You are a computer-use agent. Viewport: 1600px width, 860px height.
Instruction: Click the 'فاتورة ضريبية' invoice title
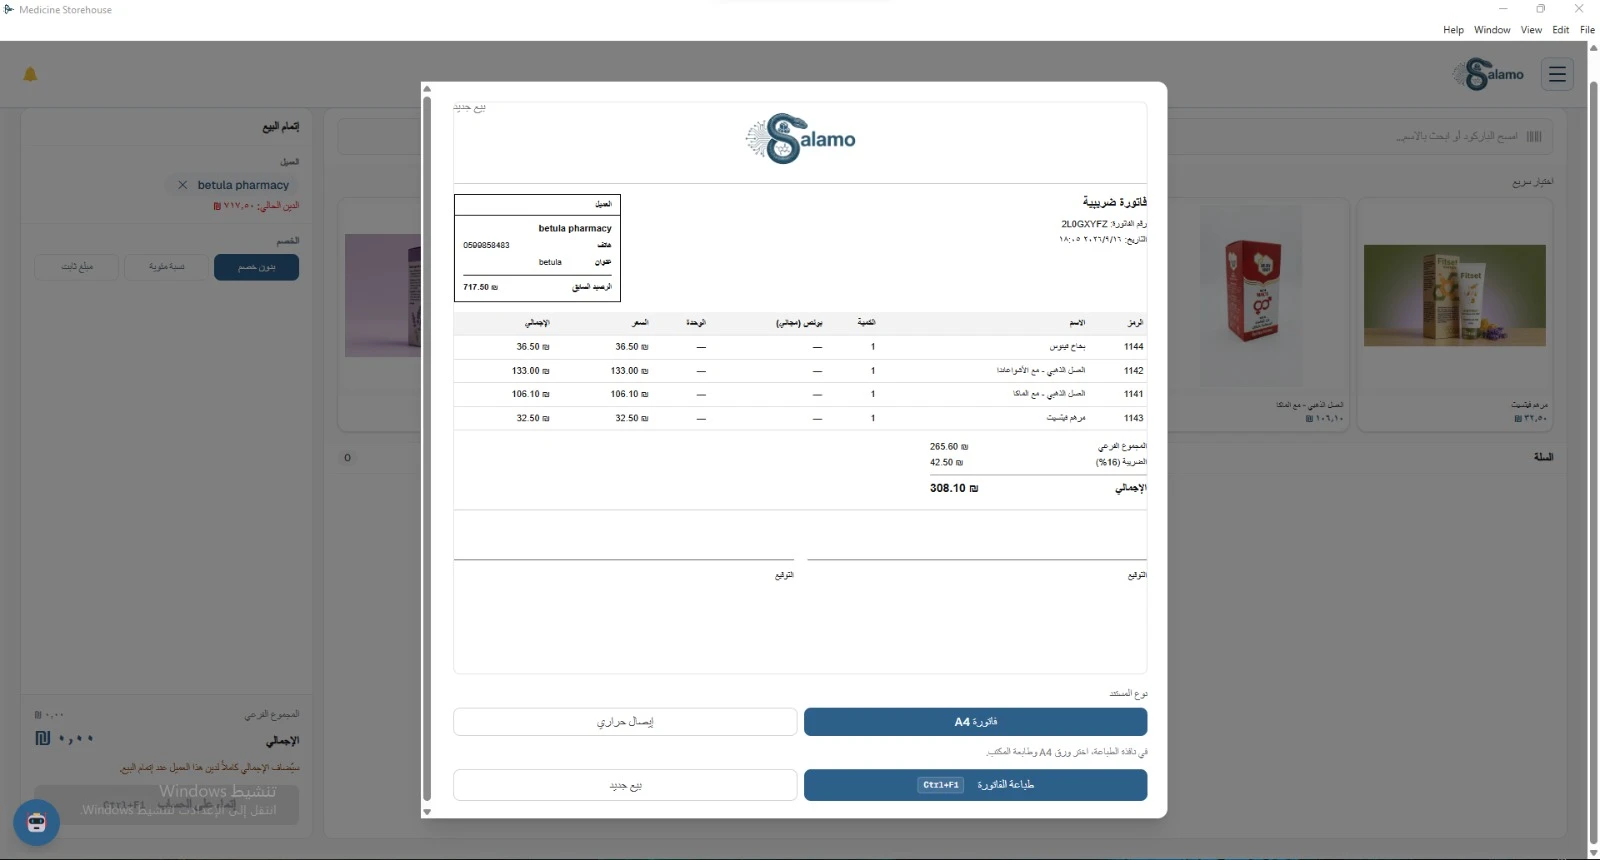click(x=1114, y=202)
